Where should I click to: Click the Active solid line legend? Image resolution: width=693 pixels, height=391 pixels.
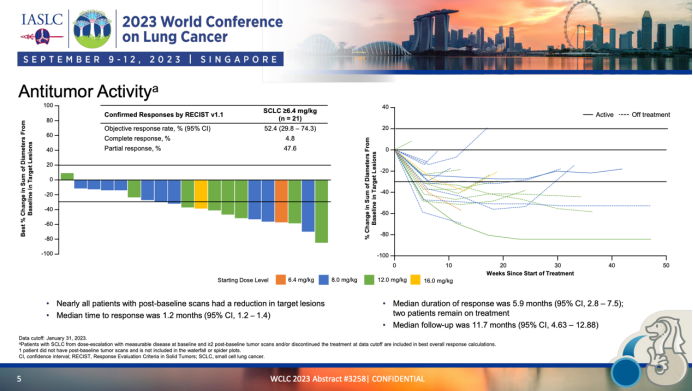pyautogui.click(x=598, y=114)
